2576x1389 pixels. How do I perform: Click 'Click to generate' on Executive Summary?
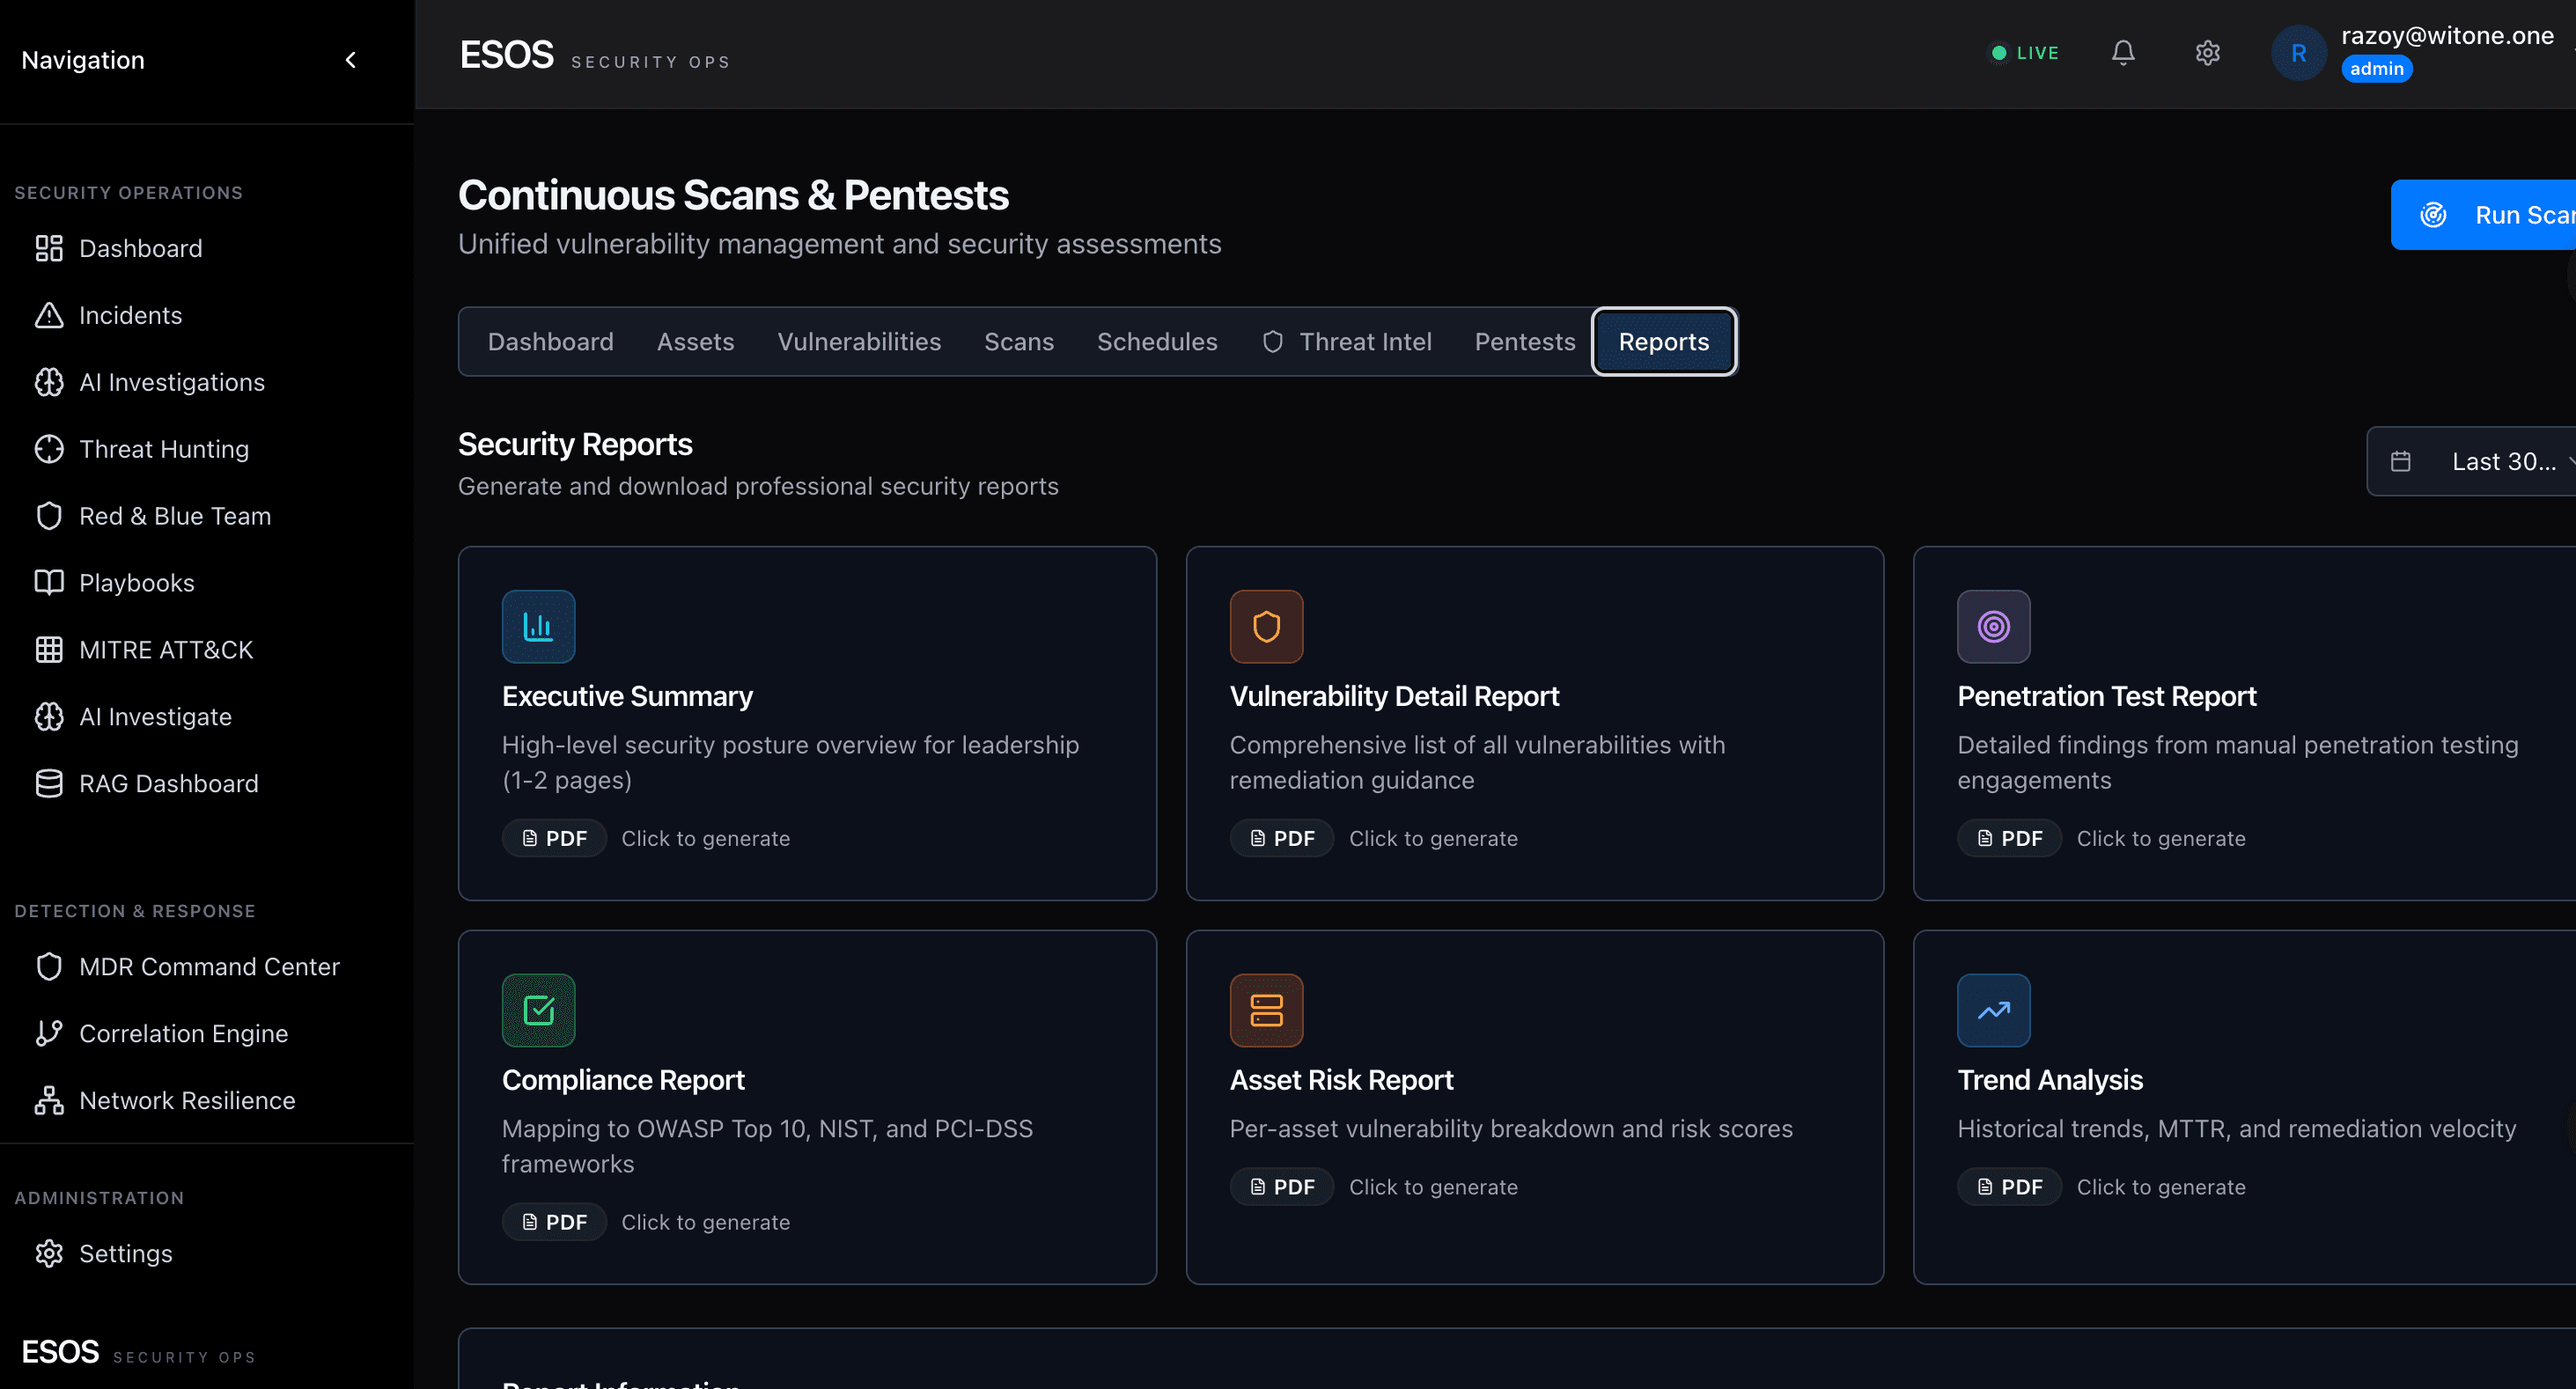(x=706, y=838)
